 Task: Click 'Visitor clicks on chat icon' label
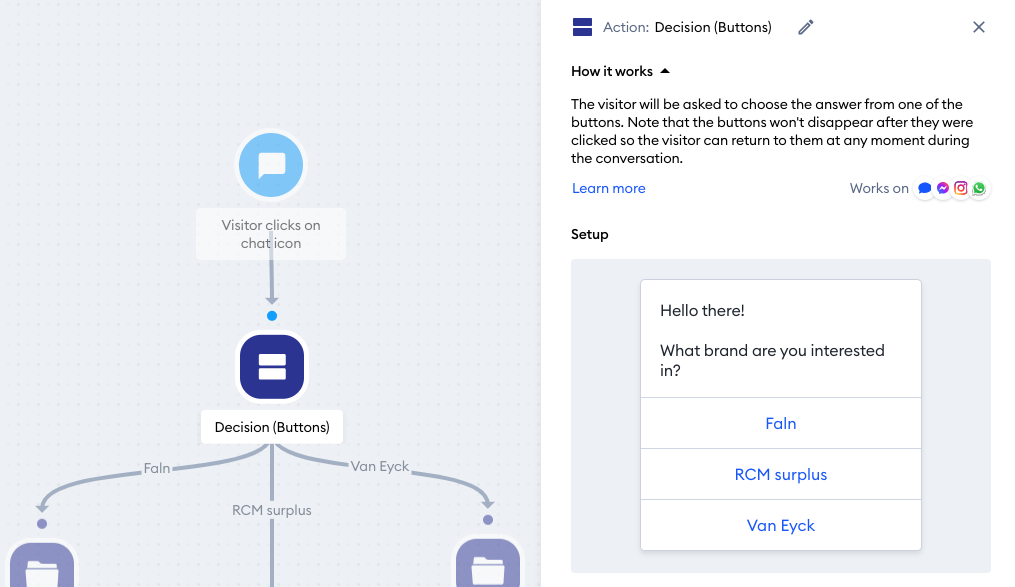(x=271, y=234)
